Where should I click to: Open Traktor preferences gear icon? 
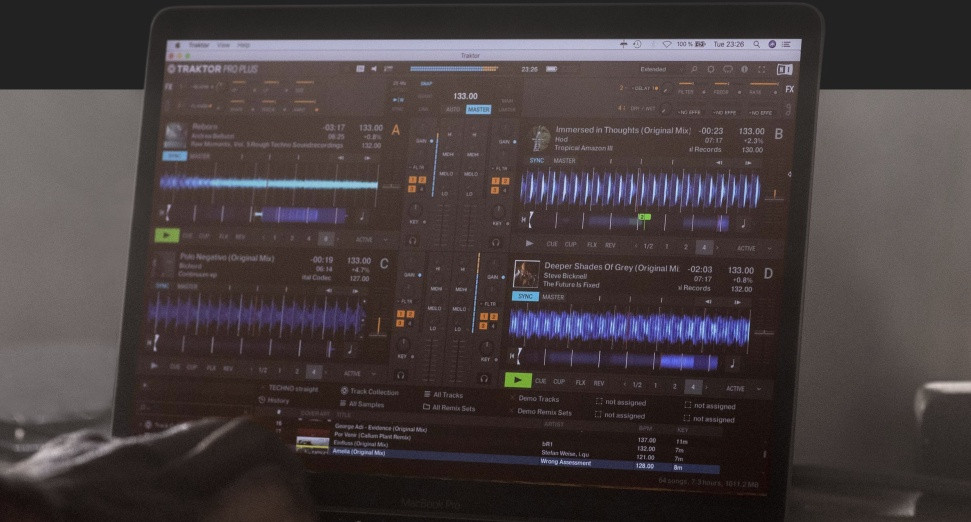tap(711, 70)
